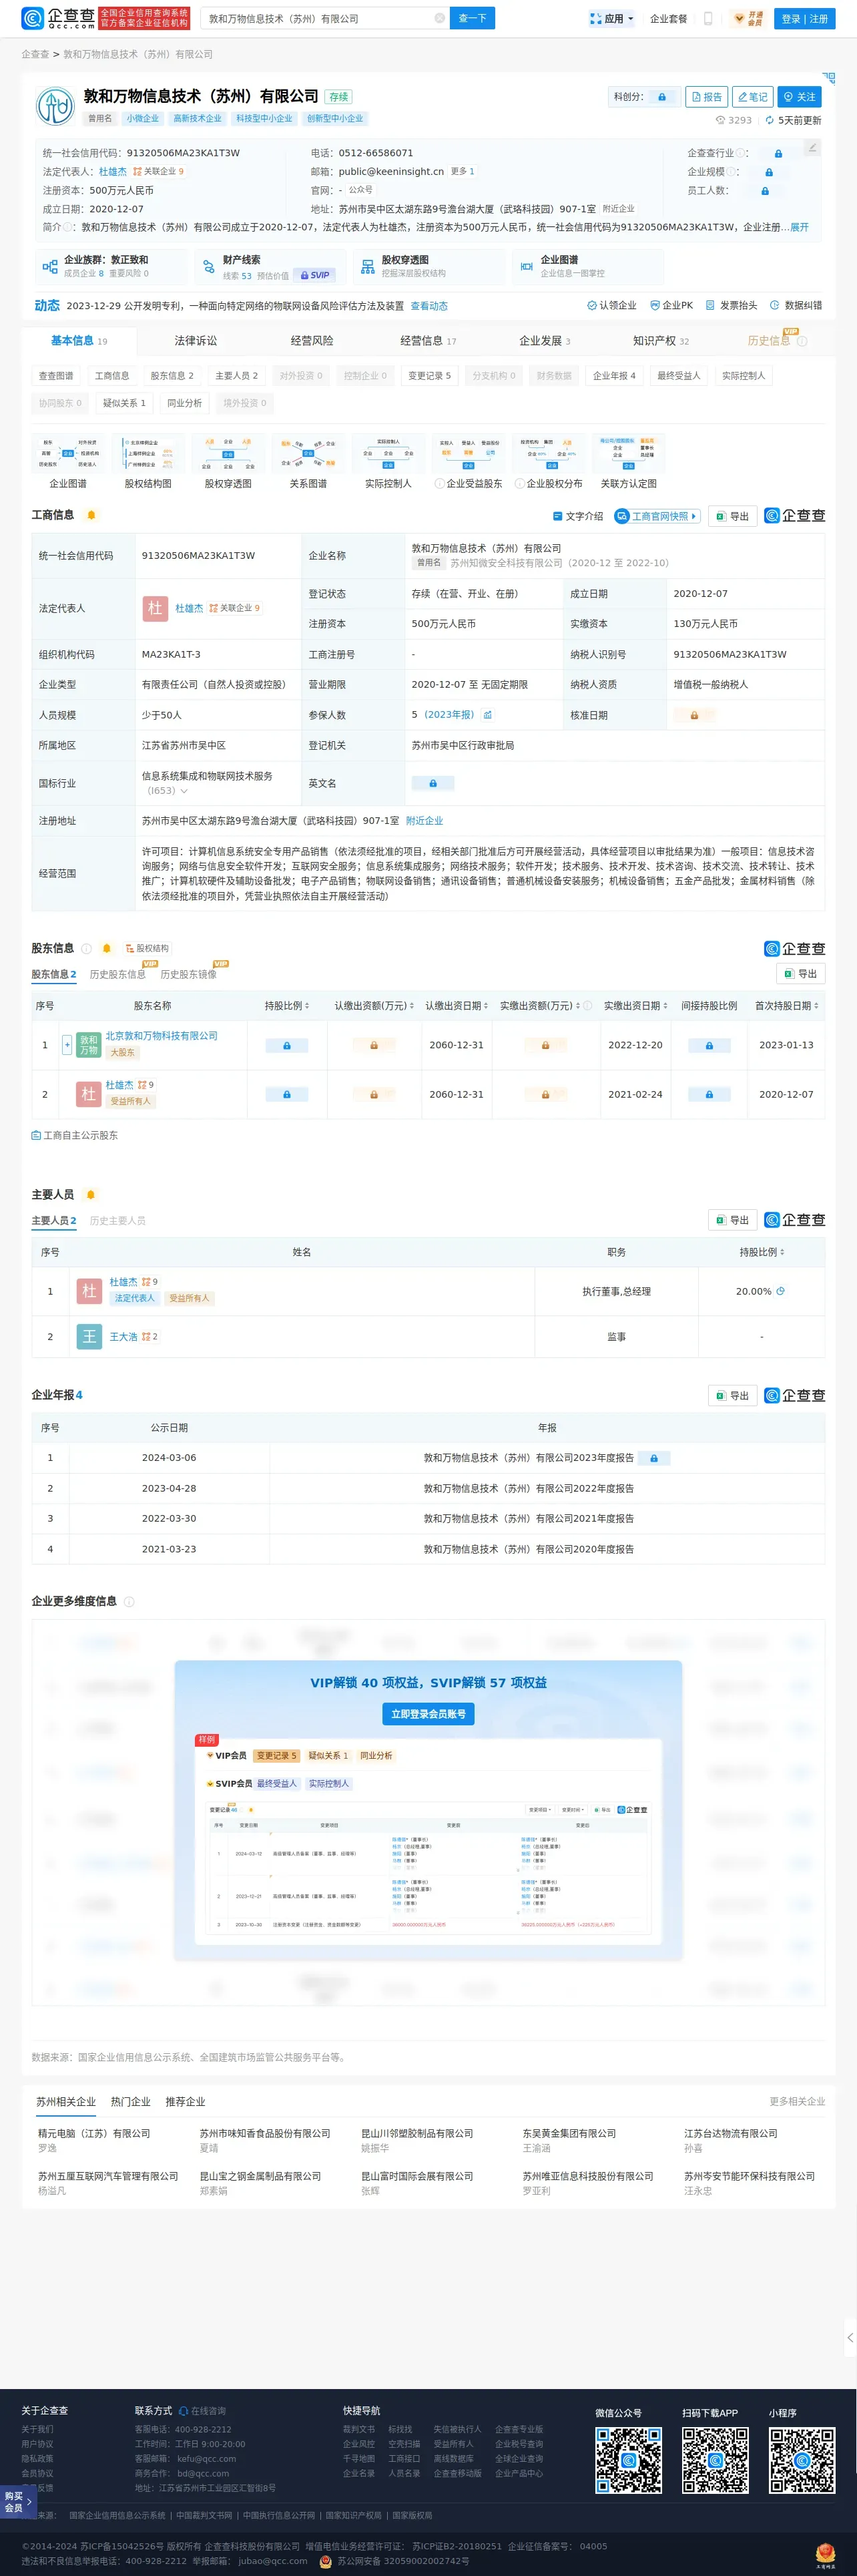Expand the 国标行业 (I653) chevron
857x2576 pixels.
183,791
